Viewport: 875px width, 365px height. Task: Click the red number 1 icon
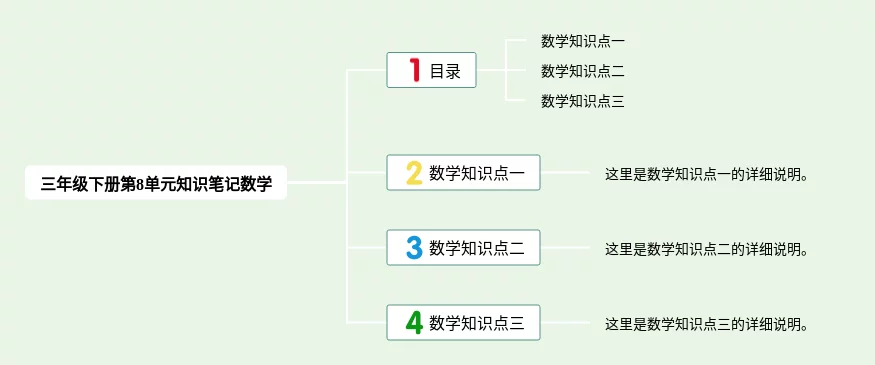click(x=415, y=70)
